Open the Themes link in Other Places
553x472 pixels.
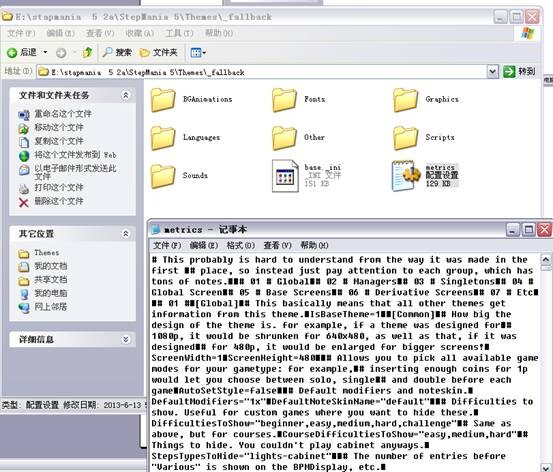point(47,253)
